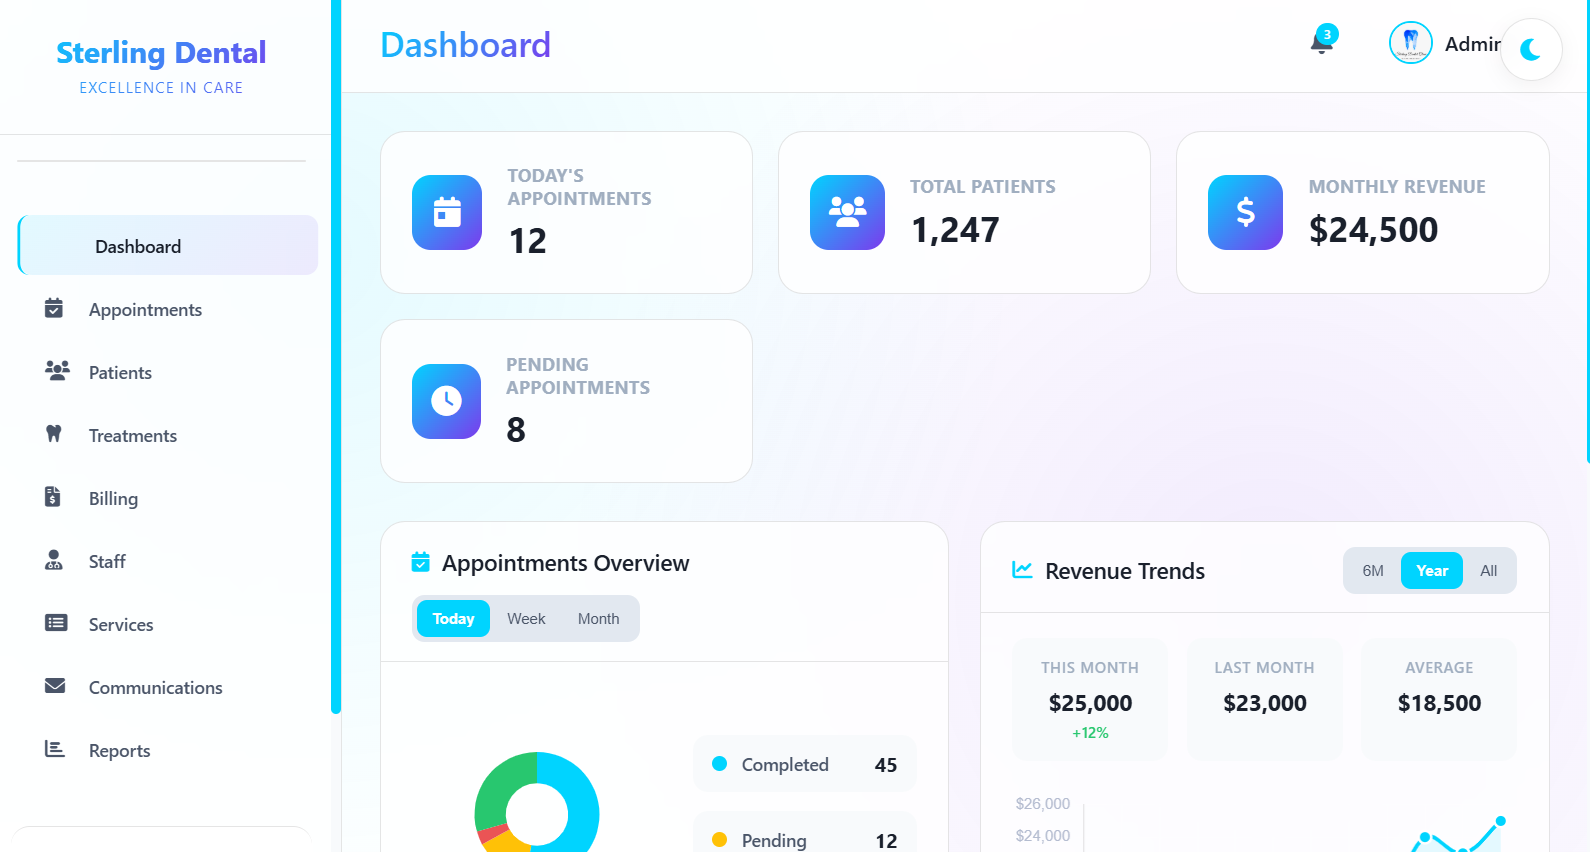Click the Dashboard page heading
Screen dimensions: 1590x852
(x=466, y=45)
